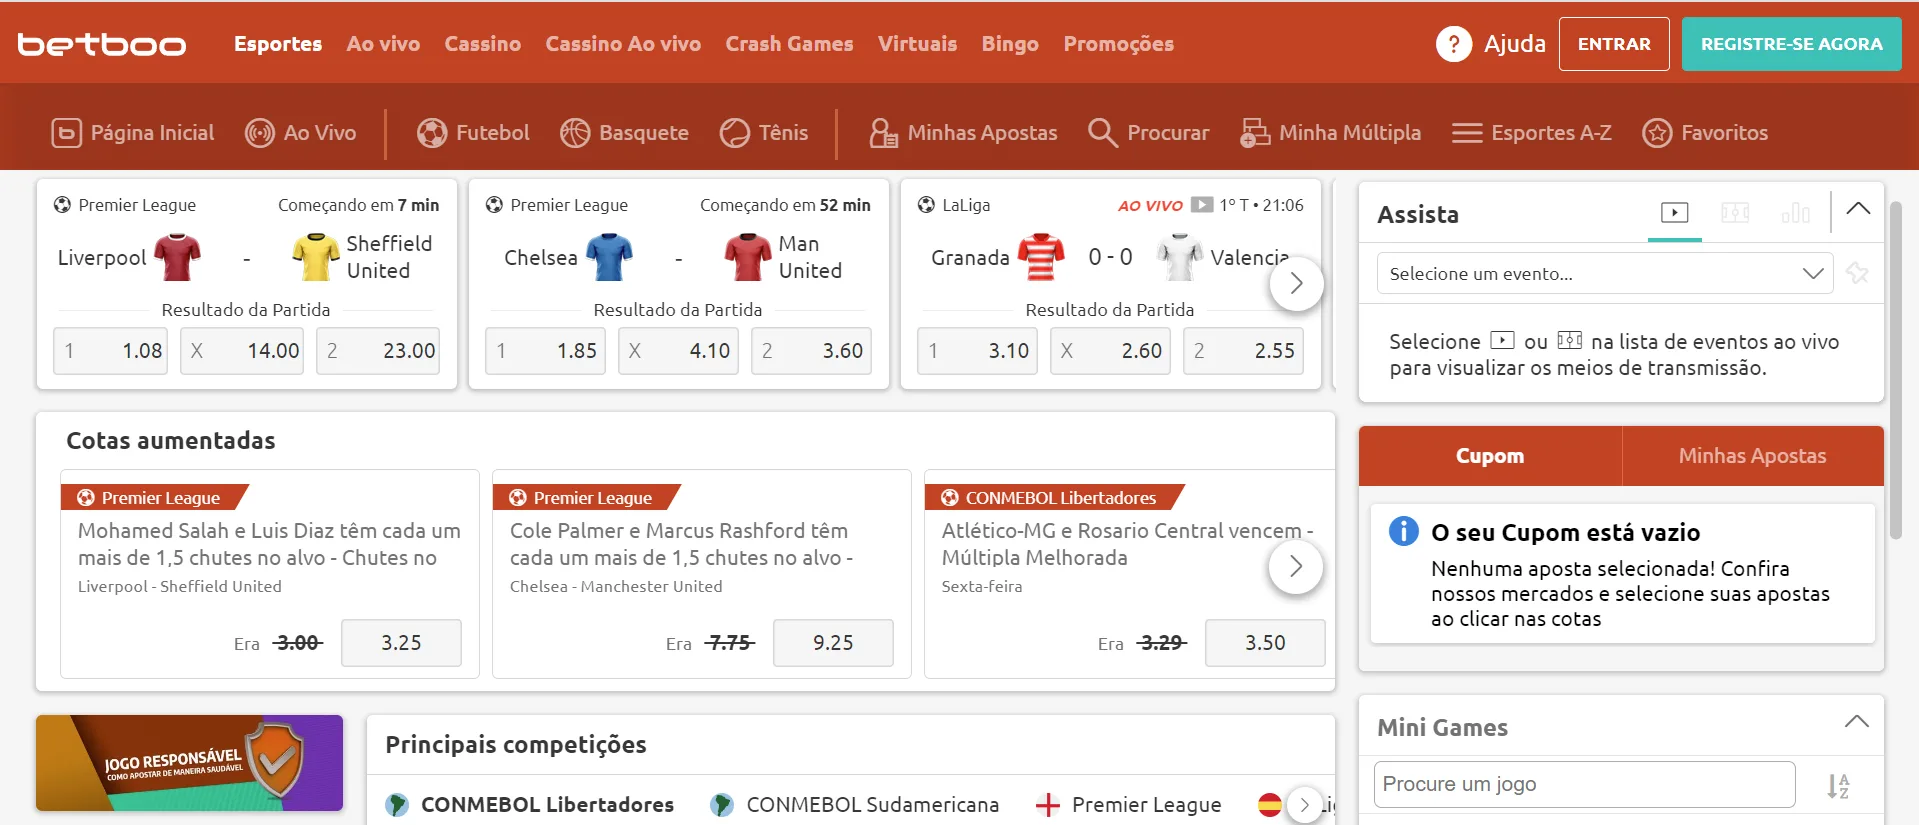Advance the Principais competições arrow

[x=1304, y=805]
